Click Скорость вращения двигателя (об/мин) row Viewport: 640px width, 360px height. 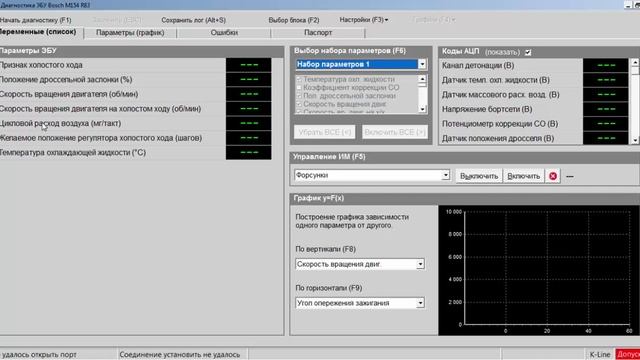coord(136,94)
